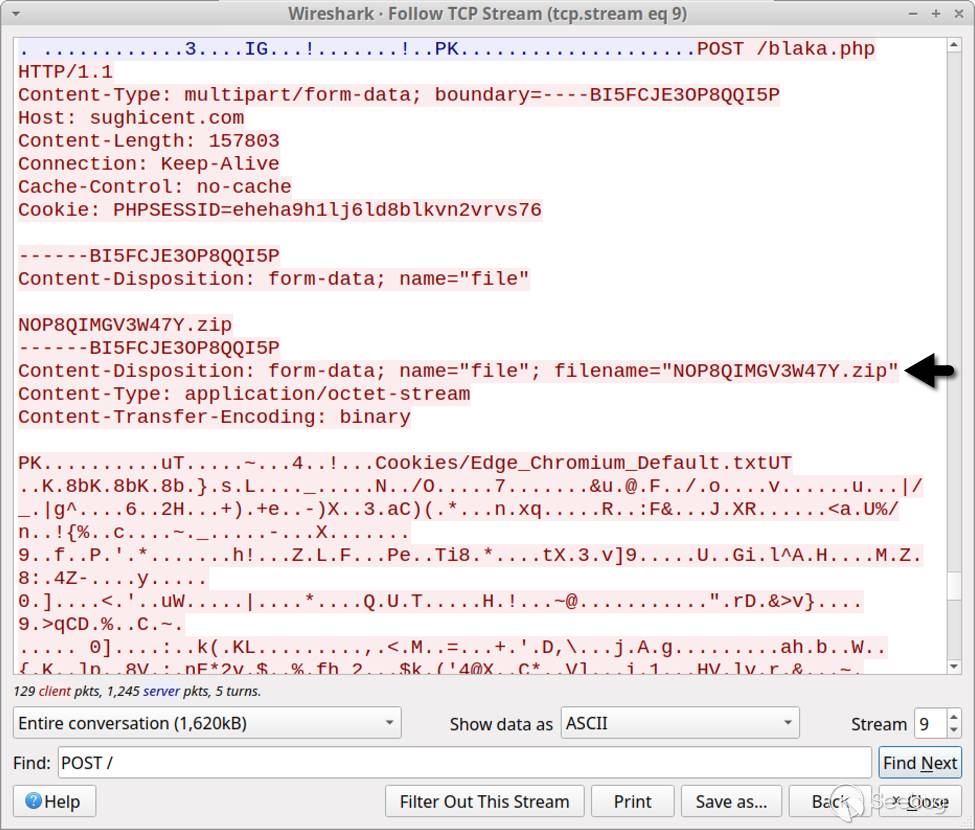
Task: Increase the Stream number with up arrow
Action: point(954,717)
